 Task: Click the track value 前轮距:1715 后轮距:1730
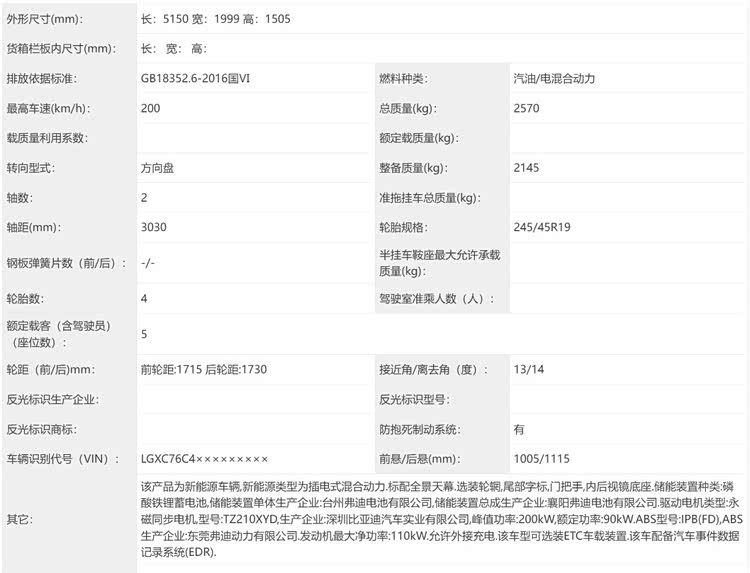204,369
